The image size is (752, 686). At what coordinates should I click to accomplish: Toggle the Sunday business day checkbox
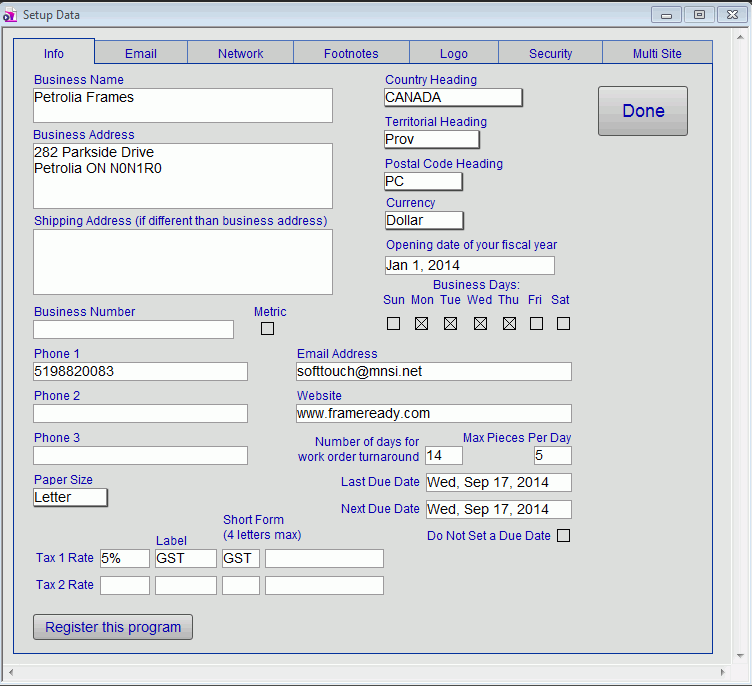tap(393, 323)
